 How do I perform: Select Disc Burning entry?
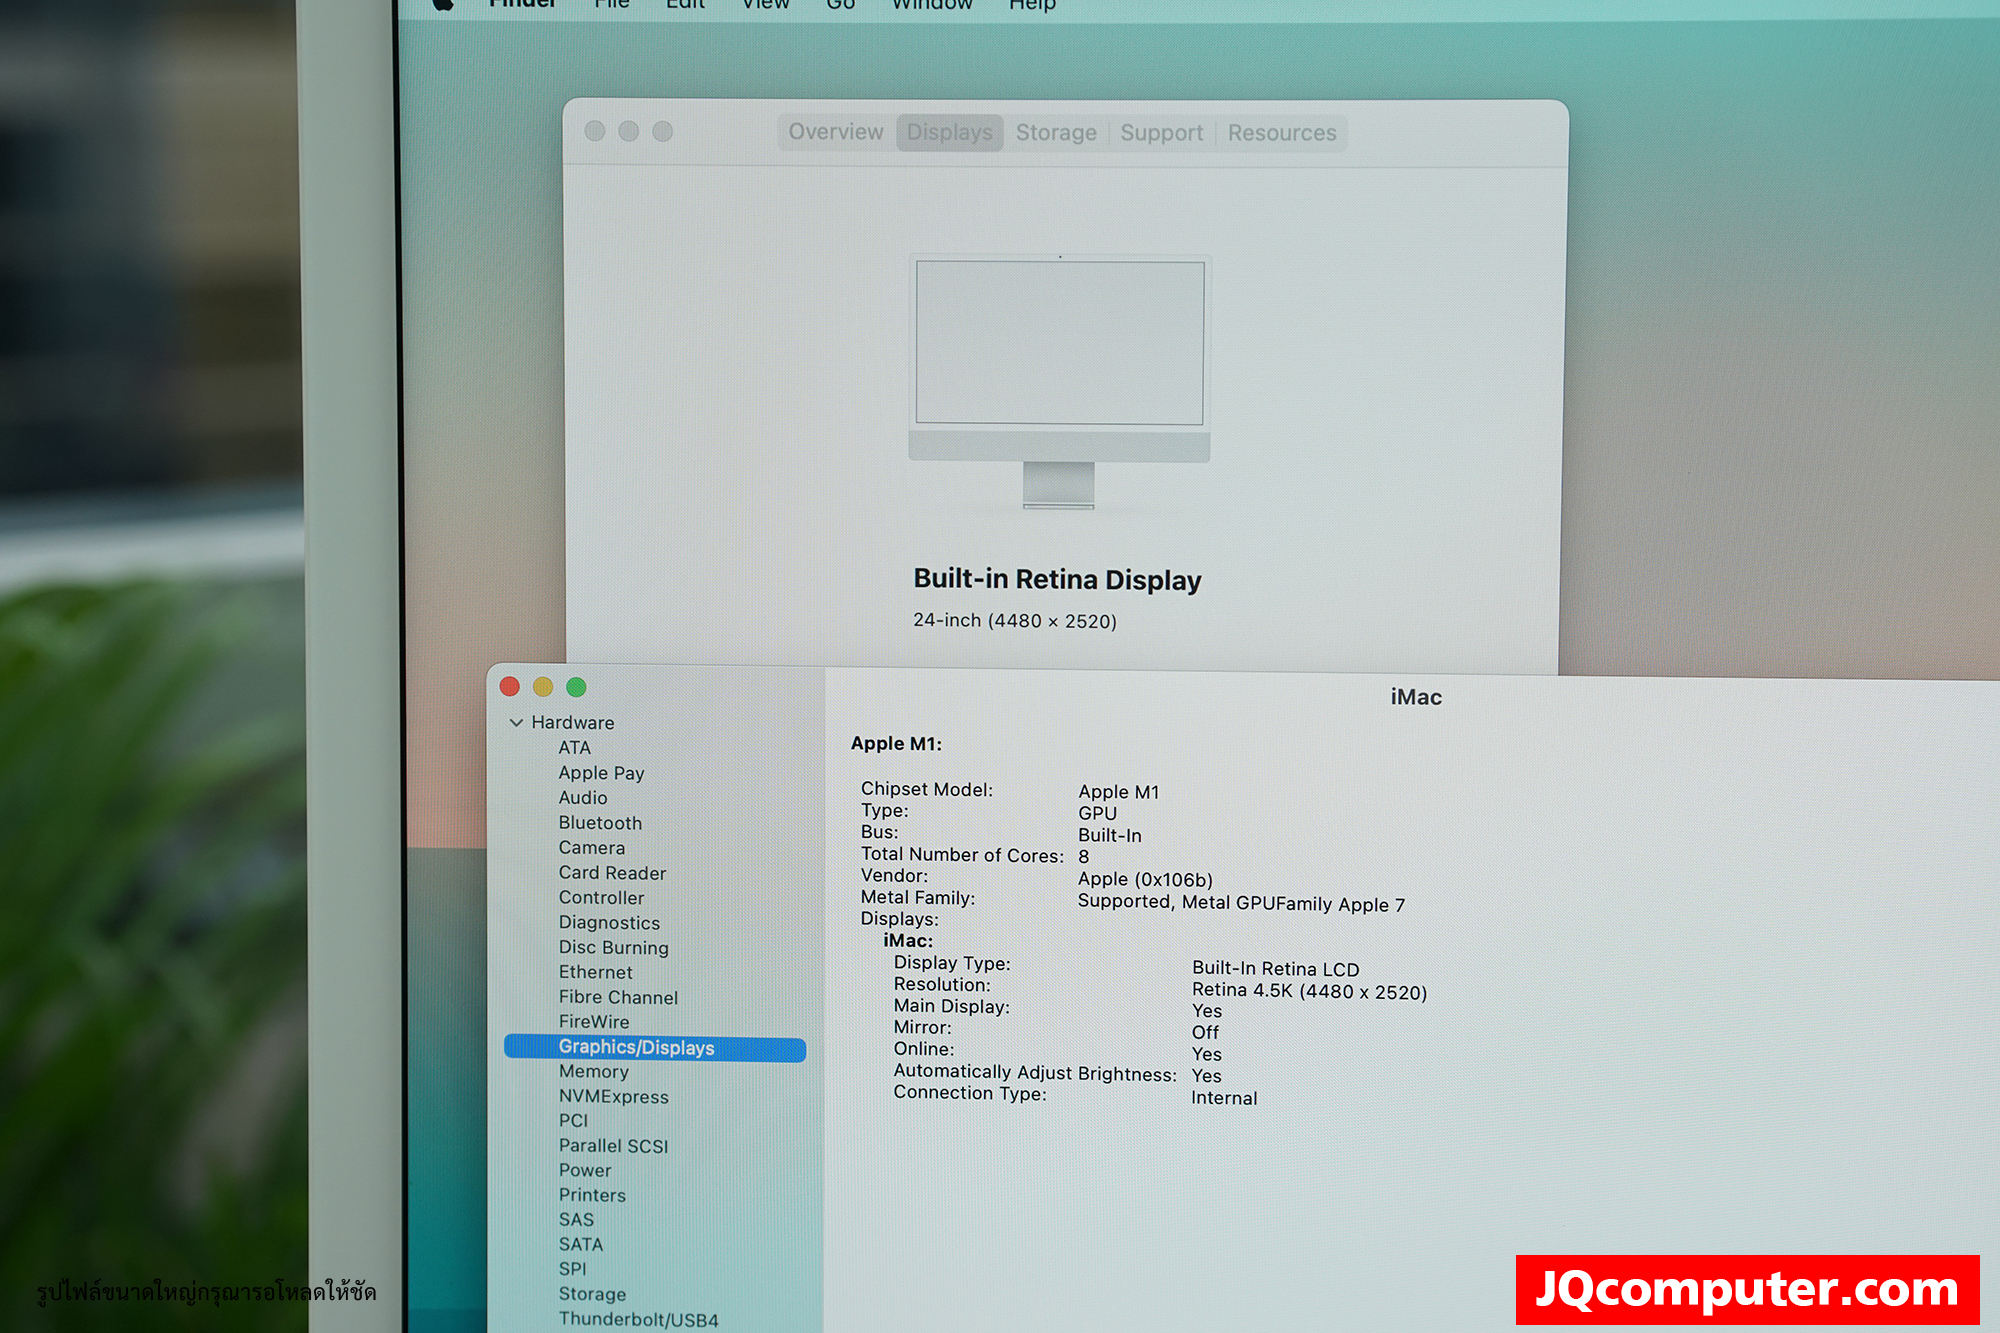pyautogui.click(x=613, y=948)
